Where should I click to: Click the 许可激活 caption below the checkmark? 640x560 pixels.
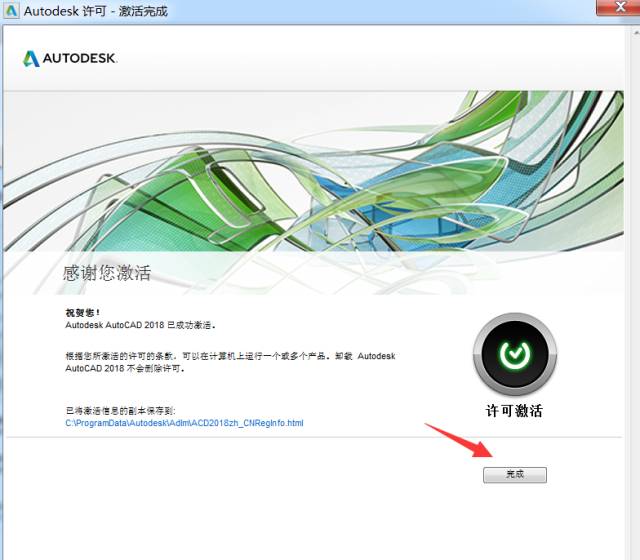click(x=514, y=411)
